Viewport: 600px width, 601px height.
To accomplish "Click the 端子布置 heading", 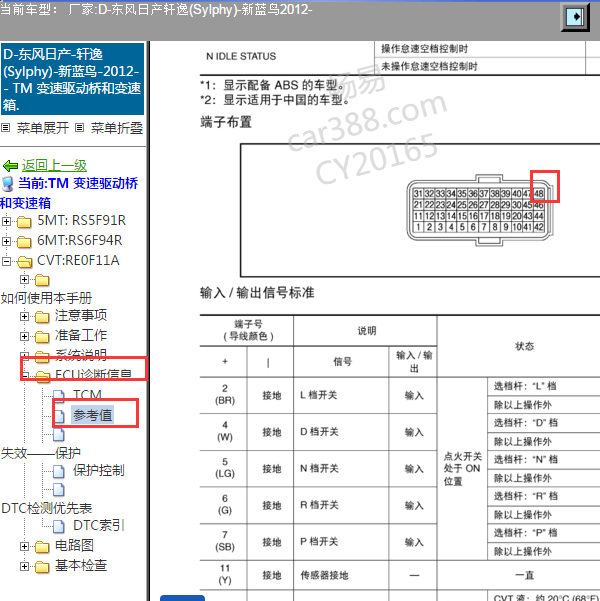I will point(226,122).
